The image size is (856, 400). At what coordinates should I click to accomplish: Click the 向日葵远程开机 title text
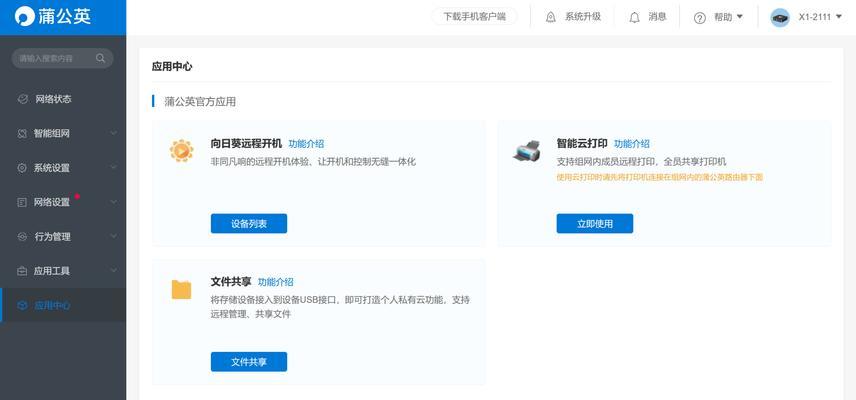coord(246,144)
